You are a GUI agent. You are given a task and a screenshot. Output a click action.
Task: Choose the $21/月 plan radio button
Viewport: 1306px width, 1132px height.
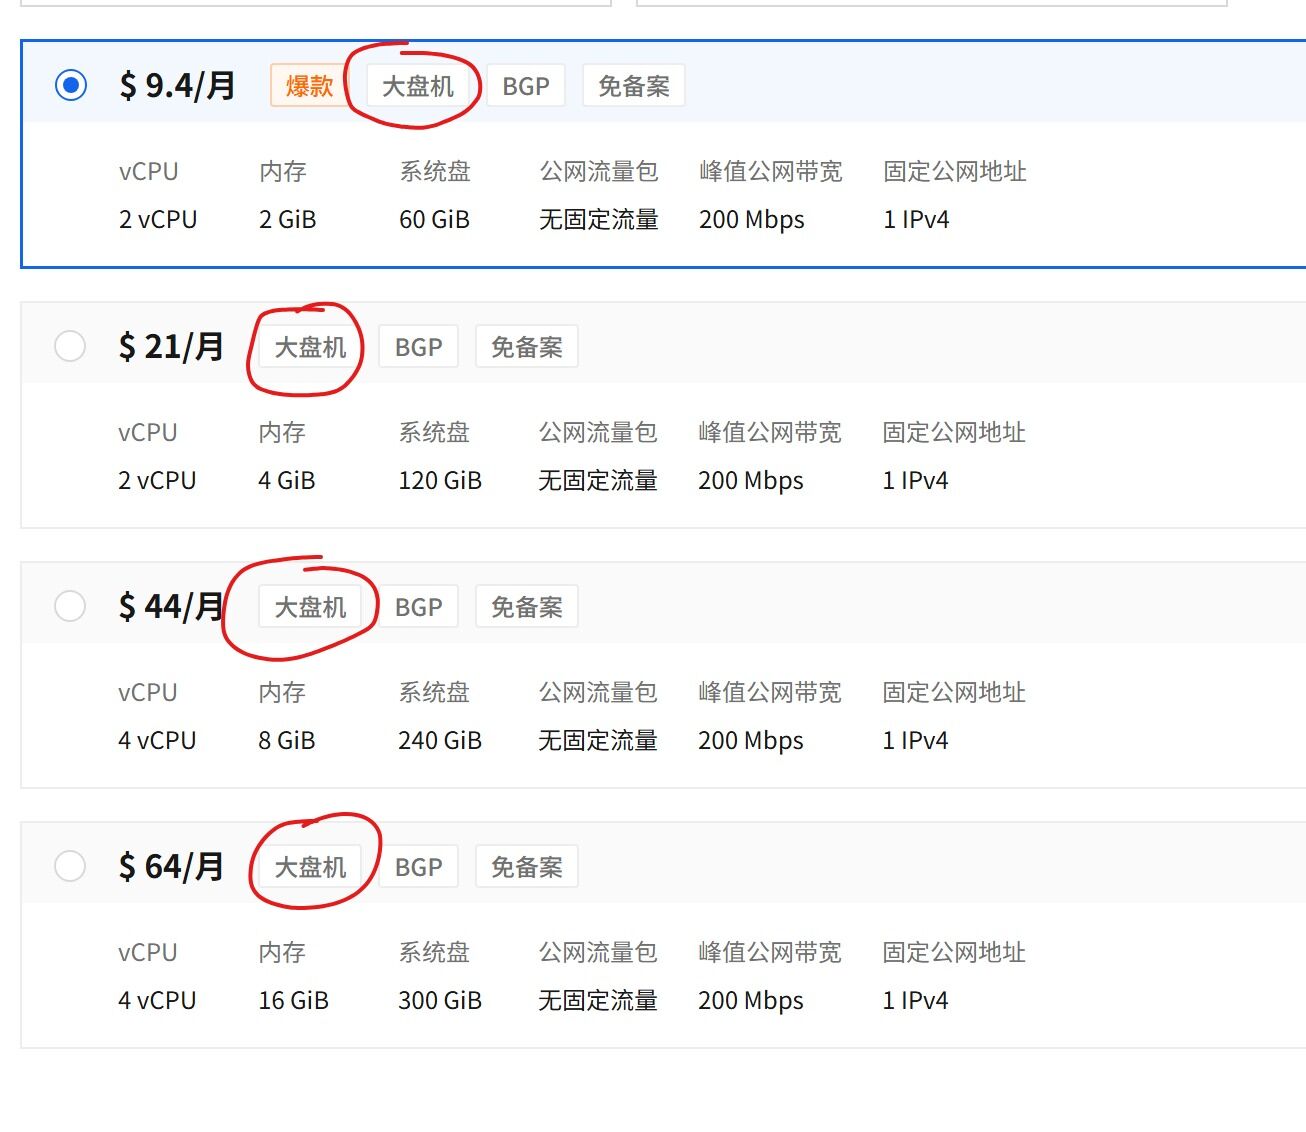click(70, 347)
